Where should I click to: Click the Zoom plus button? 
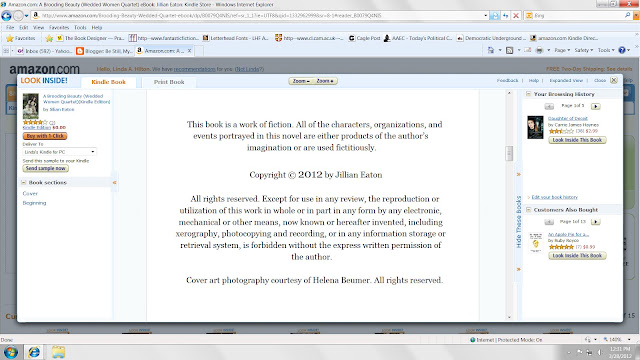[x=325, y=81]
